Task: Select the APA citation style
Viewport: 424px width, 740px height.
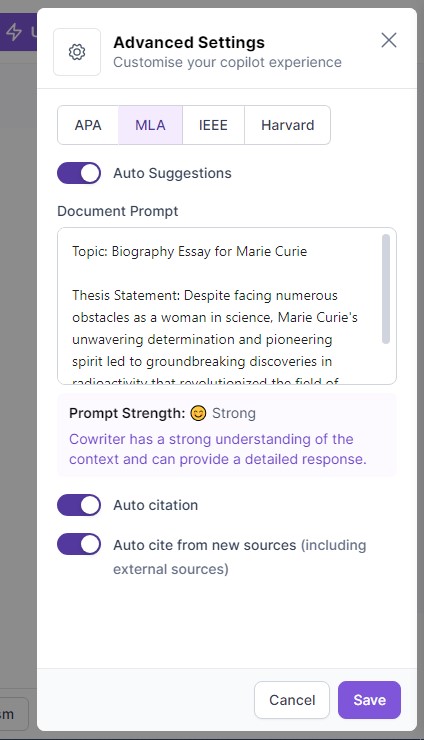Action: click(88, 125)
